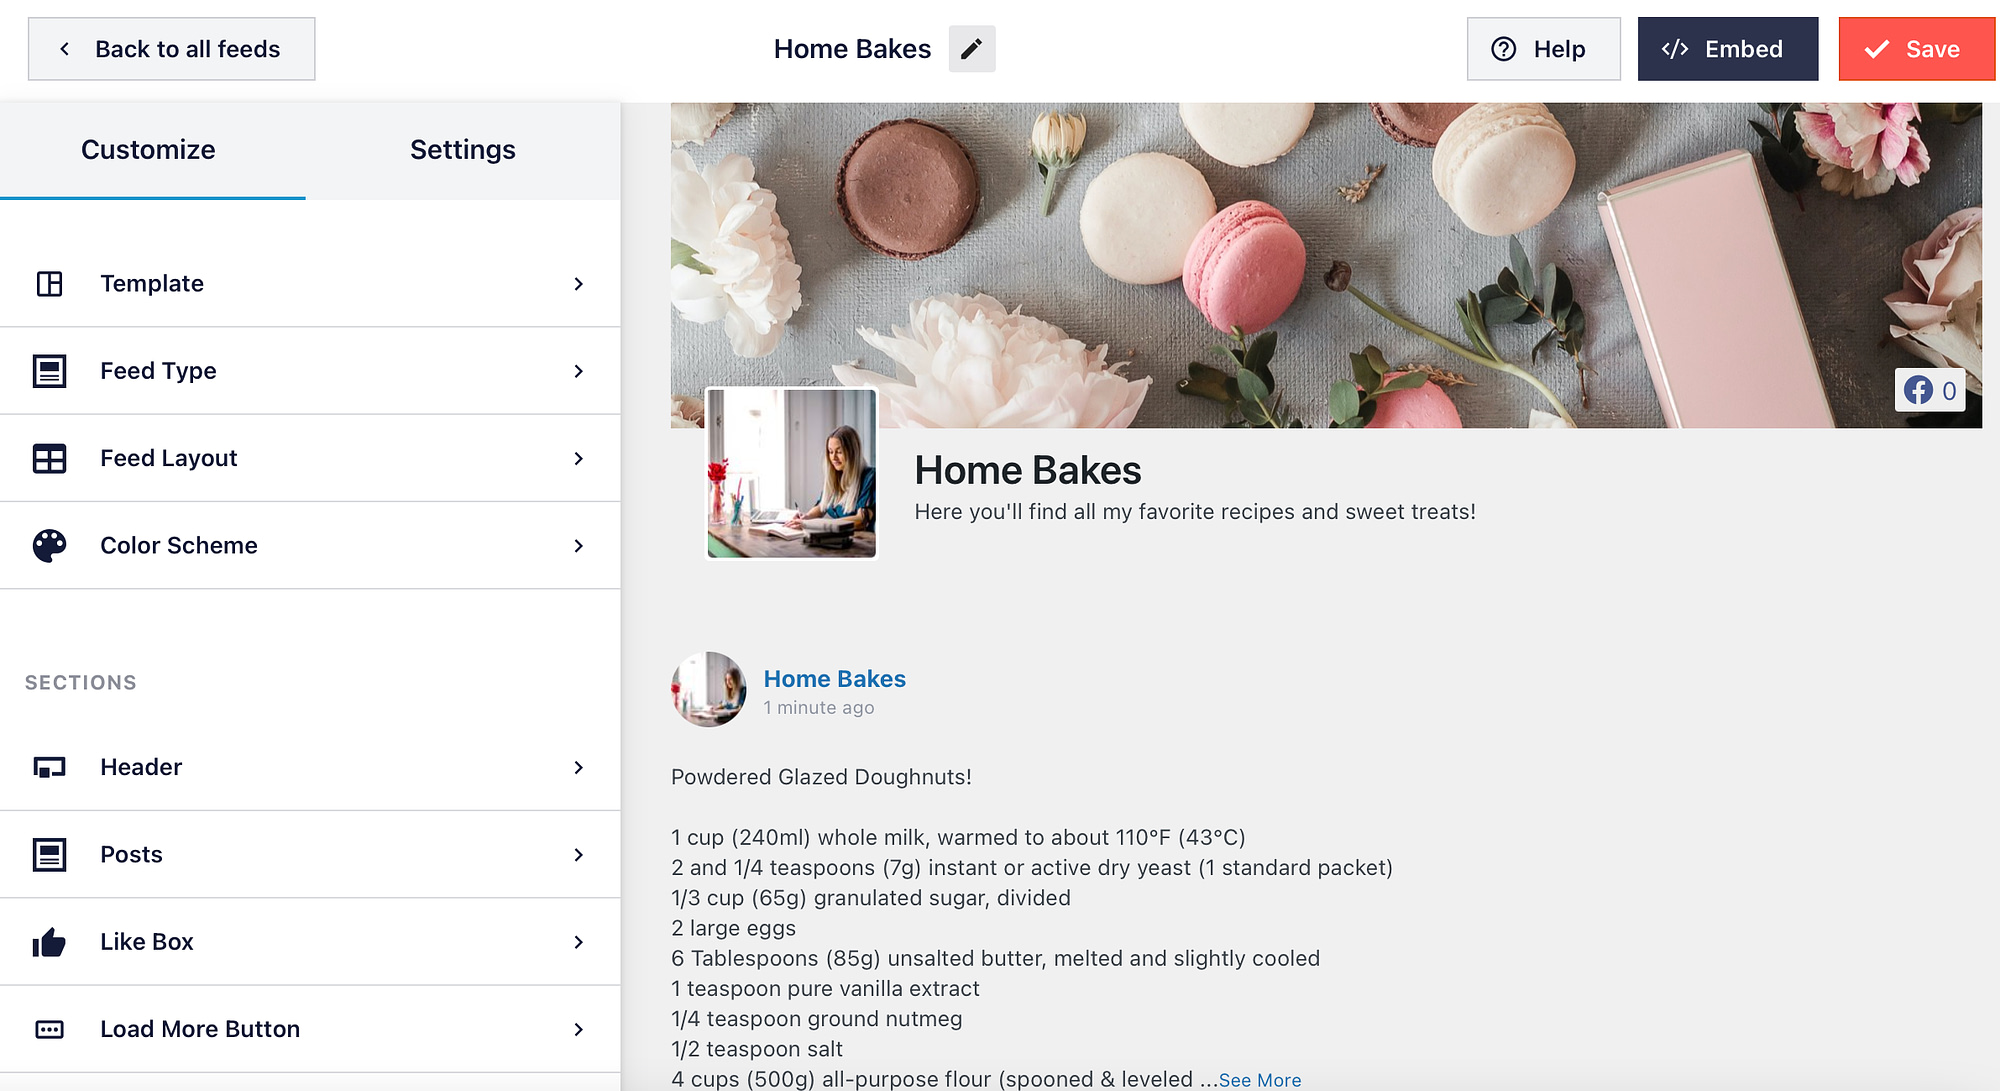The height and width of the screenshot is (1091, 2000).
Task: Switch to the Settings tab
Action: click(x=463, y=149)
